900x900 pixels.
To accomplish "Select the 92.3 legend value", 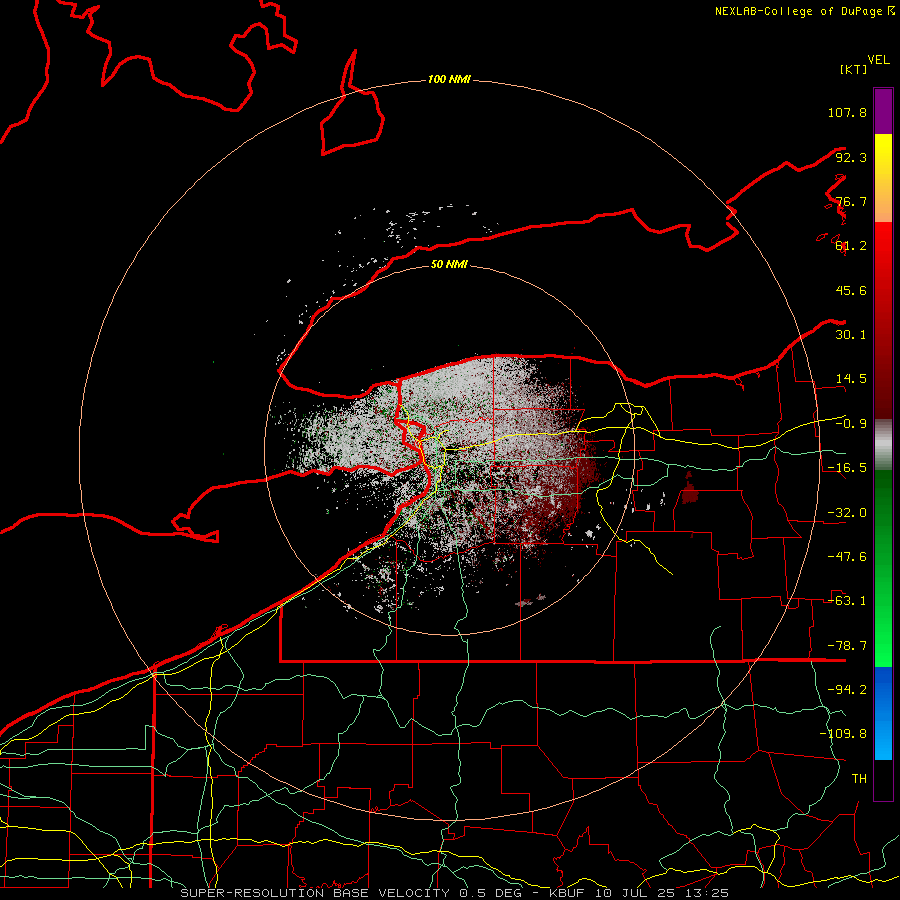I will pos(851,157).
